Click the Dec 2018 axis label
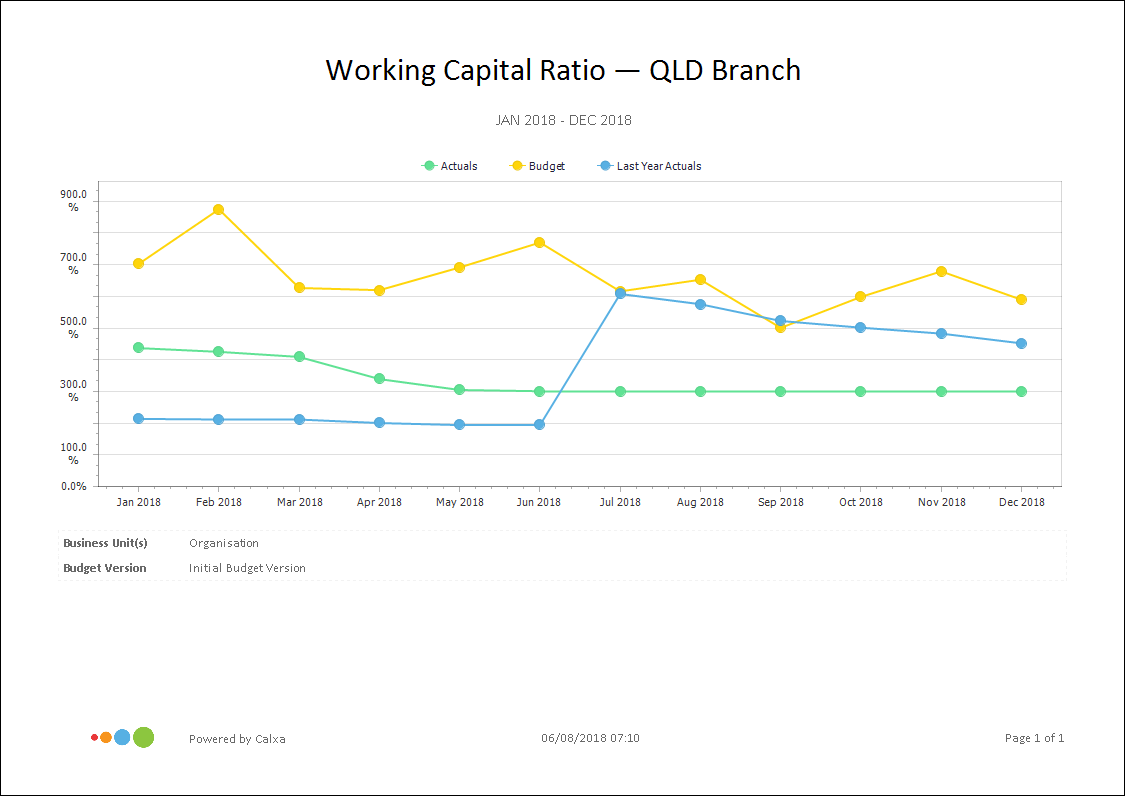 (x=1022, y=502)
